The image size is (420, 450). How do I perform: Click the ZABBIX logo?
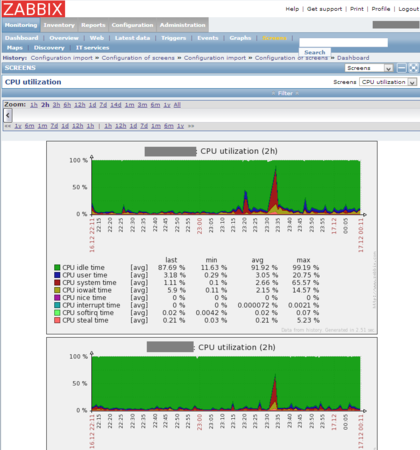pyautogui.click(x=33, y=9)
